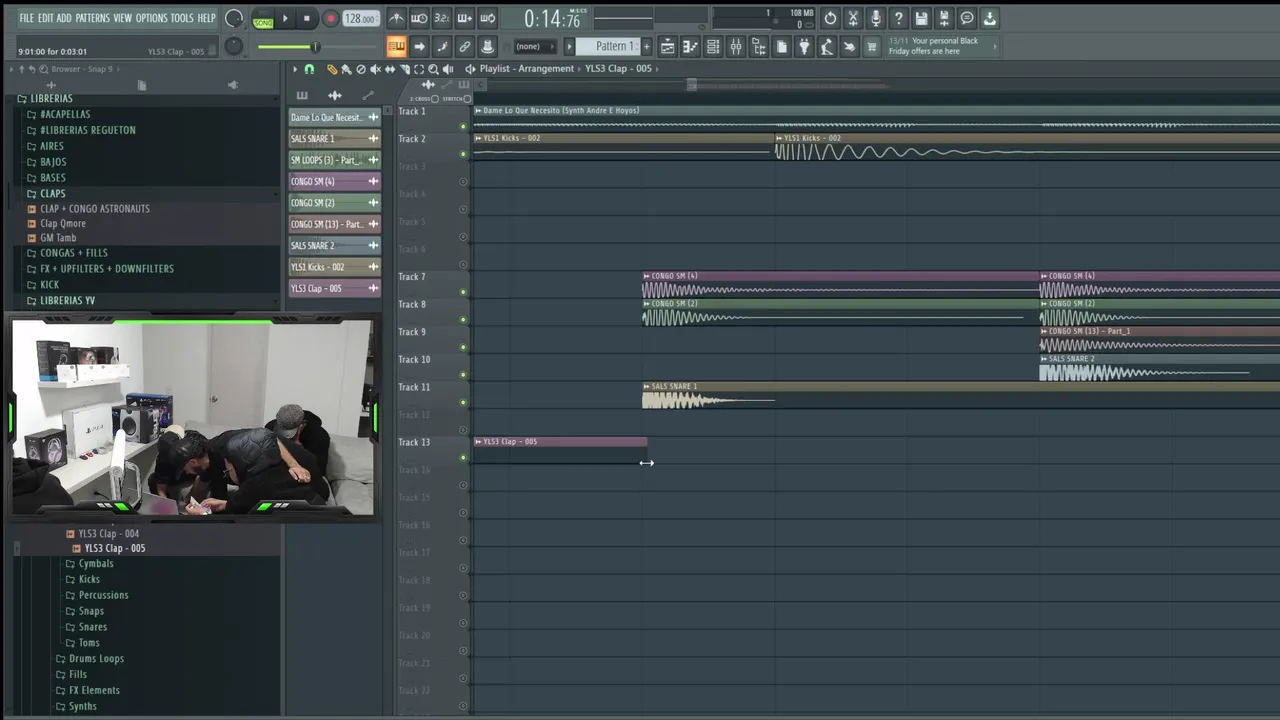Open the Channel rack icon
1280x720 pixels.
(713, 46)
